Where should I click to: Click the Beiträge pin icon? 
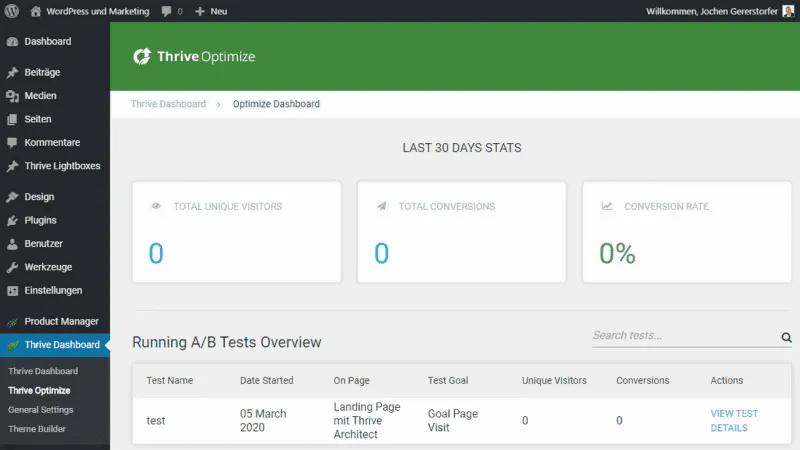tap(12, 72)
